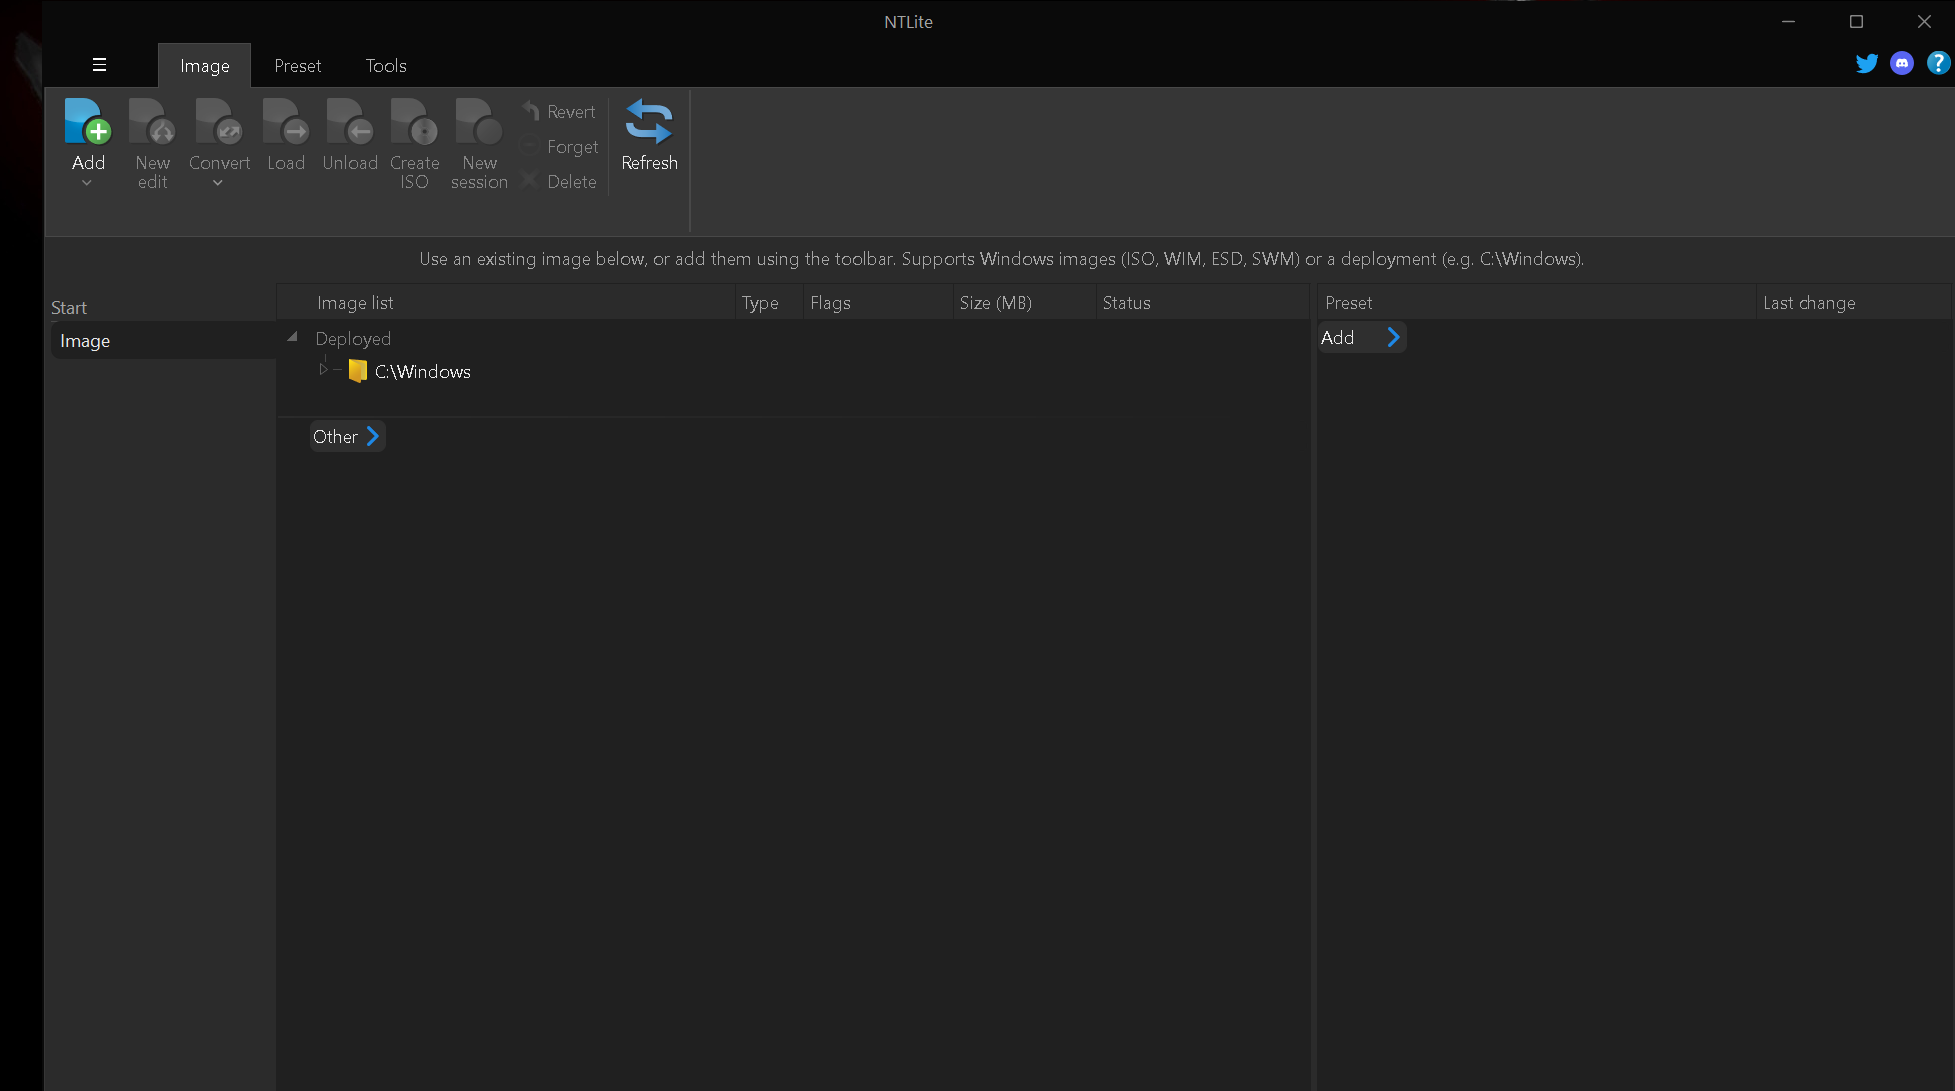Maximize the NTLite window
The width and height of the screenshot is (1955, 1091).
(x=1856, y=21)
